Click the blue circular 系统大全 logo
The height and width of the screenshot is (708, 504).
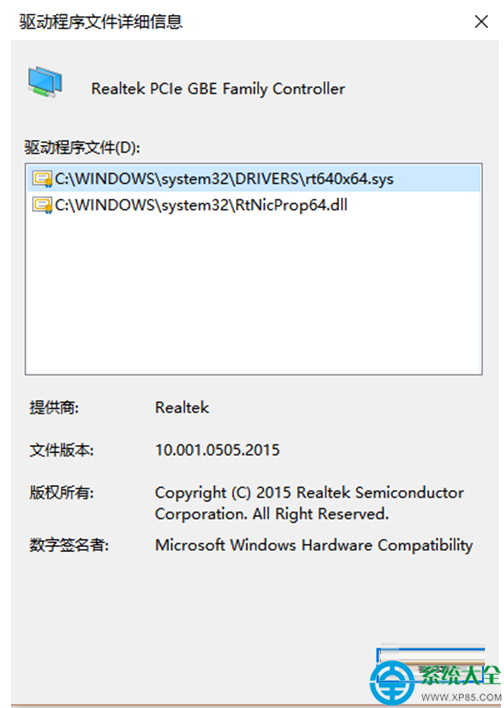[x=394, y=685]
